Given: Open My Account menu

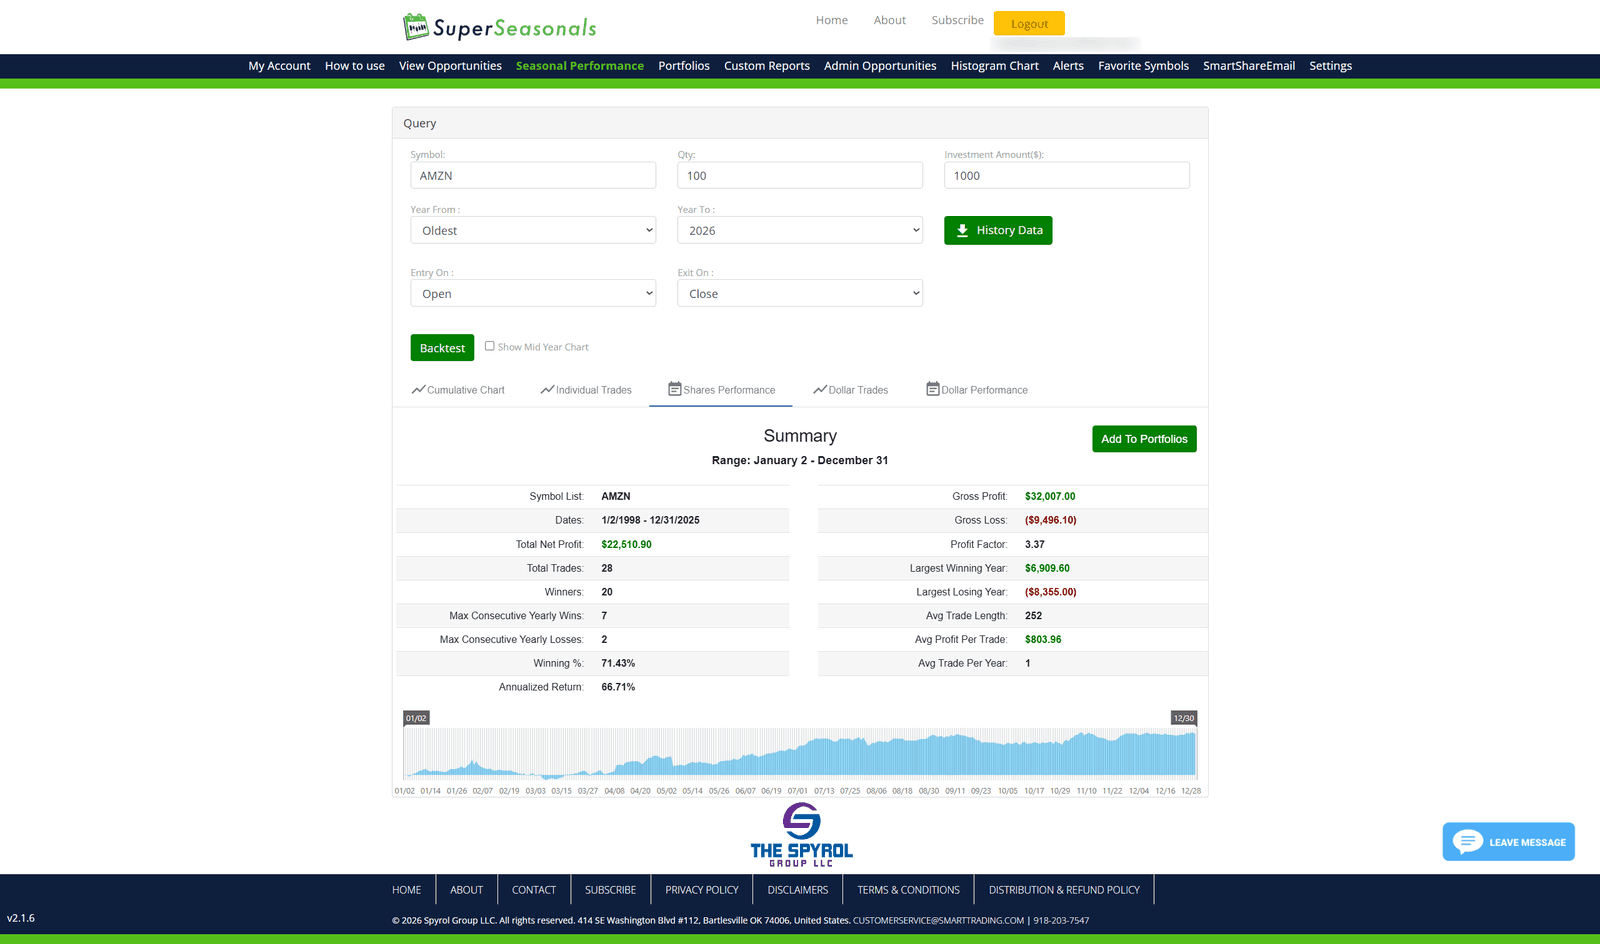Looking at the screenshot, I should click(279, 66).
